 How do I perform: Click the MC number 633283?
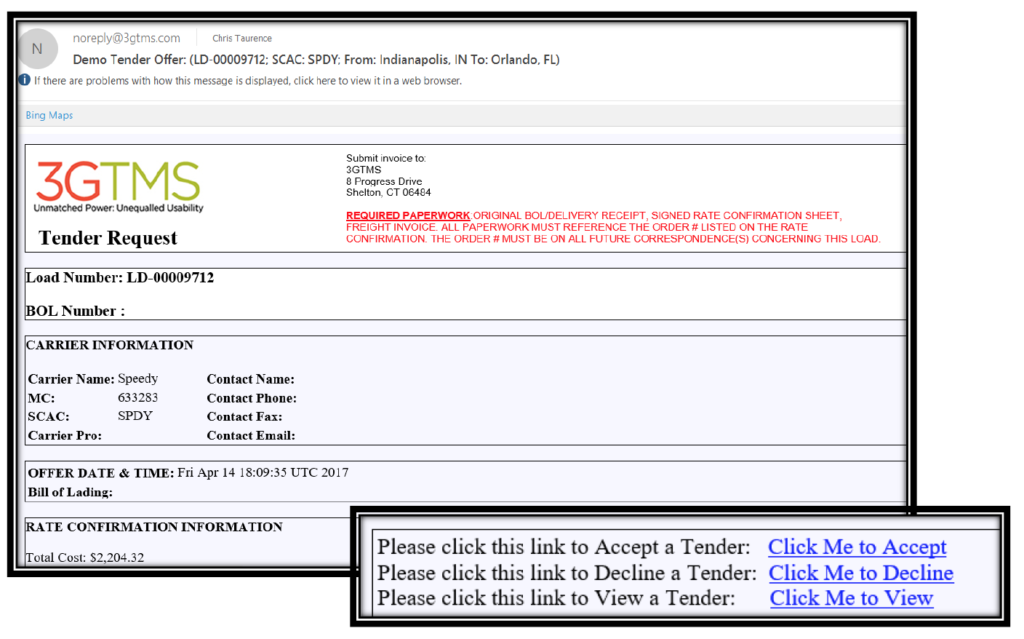[x=138, y=398]
